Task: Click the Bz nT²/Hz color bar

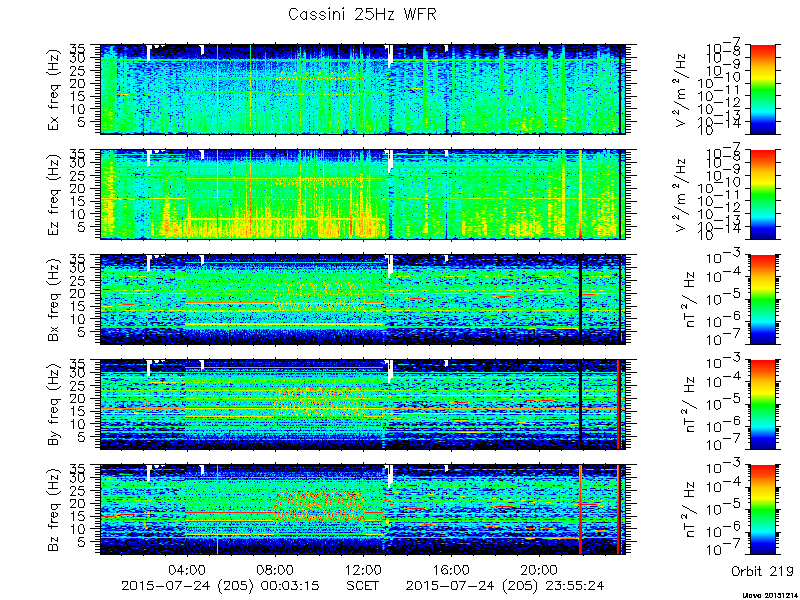Action: (x=762, y=510)
